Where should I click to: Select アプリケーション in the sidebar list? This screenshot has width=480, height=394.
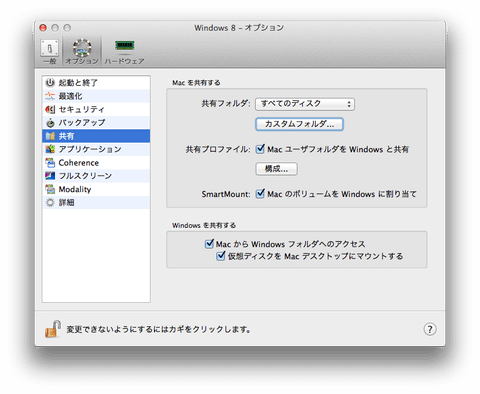tap(96, 149)
